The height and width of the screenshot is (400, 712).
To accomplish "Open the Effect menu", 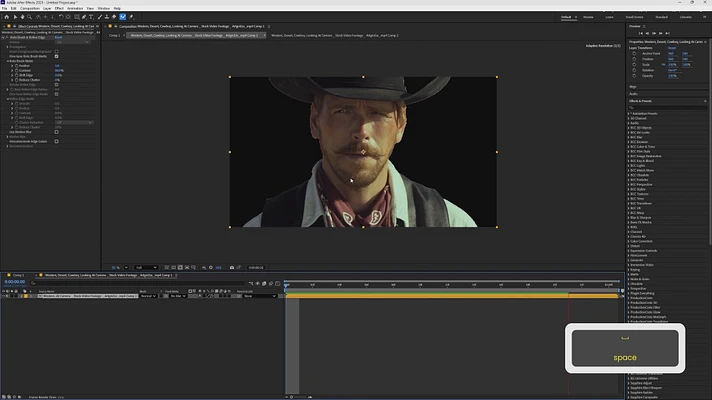I will 59,8.
